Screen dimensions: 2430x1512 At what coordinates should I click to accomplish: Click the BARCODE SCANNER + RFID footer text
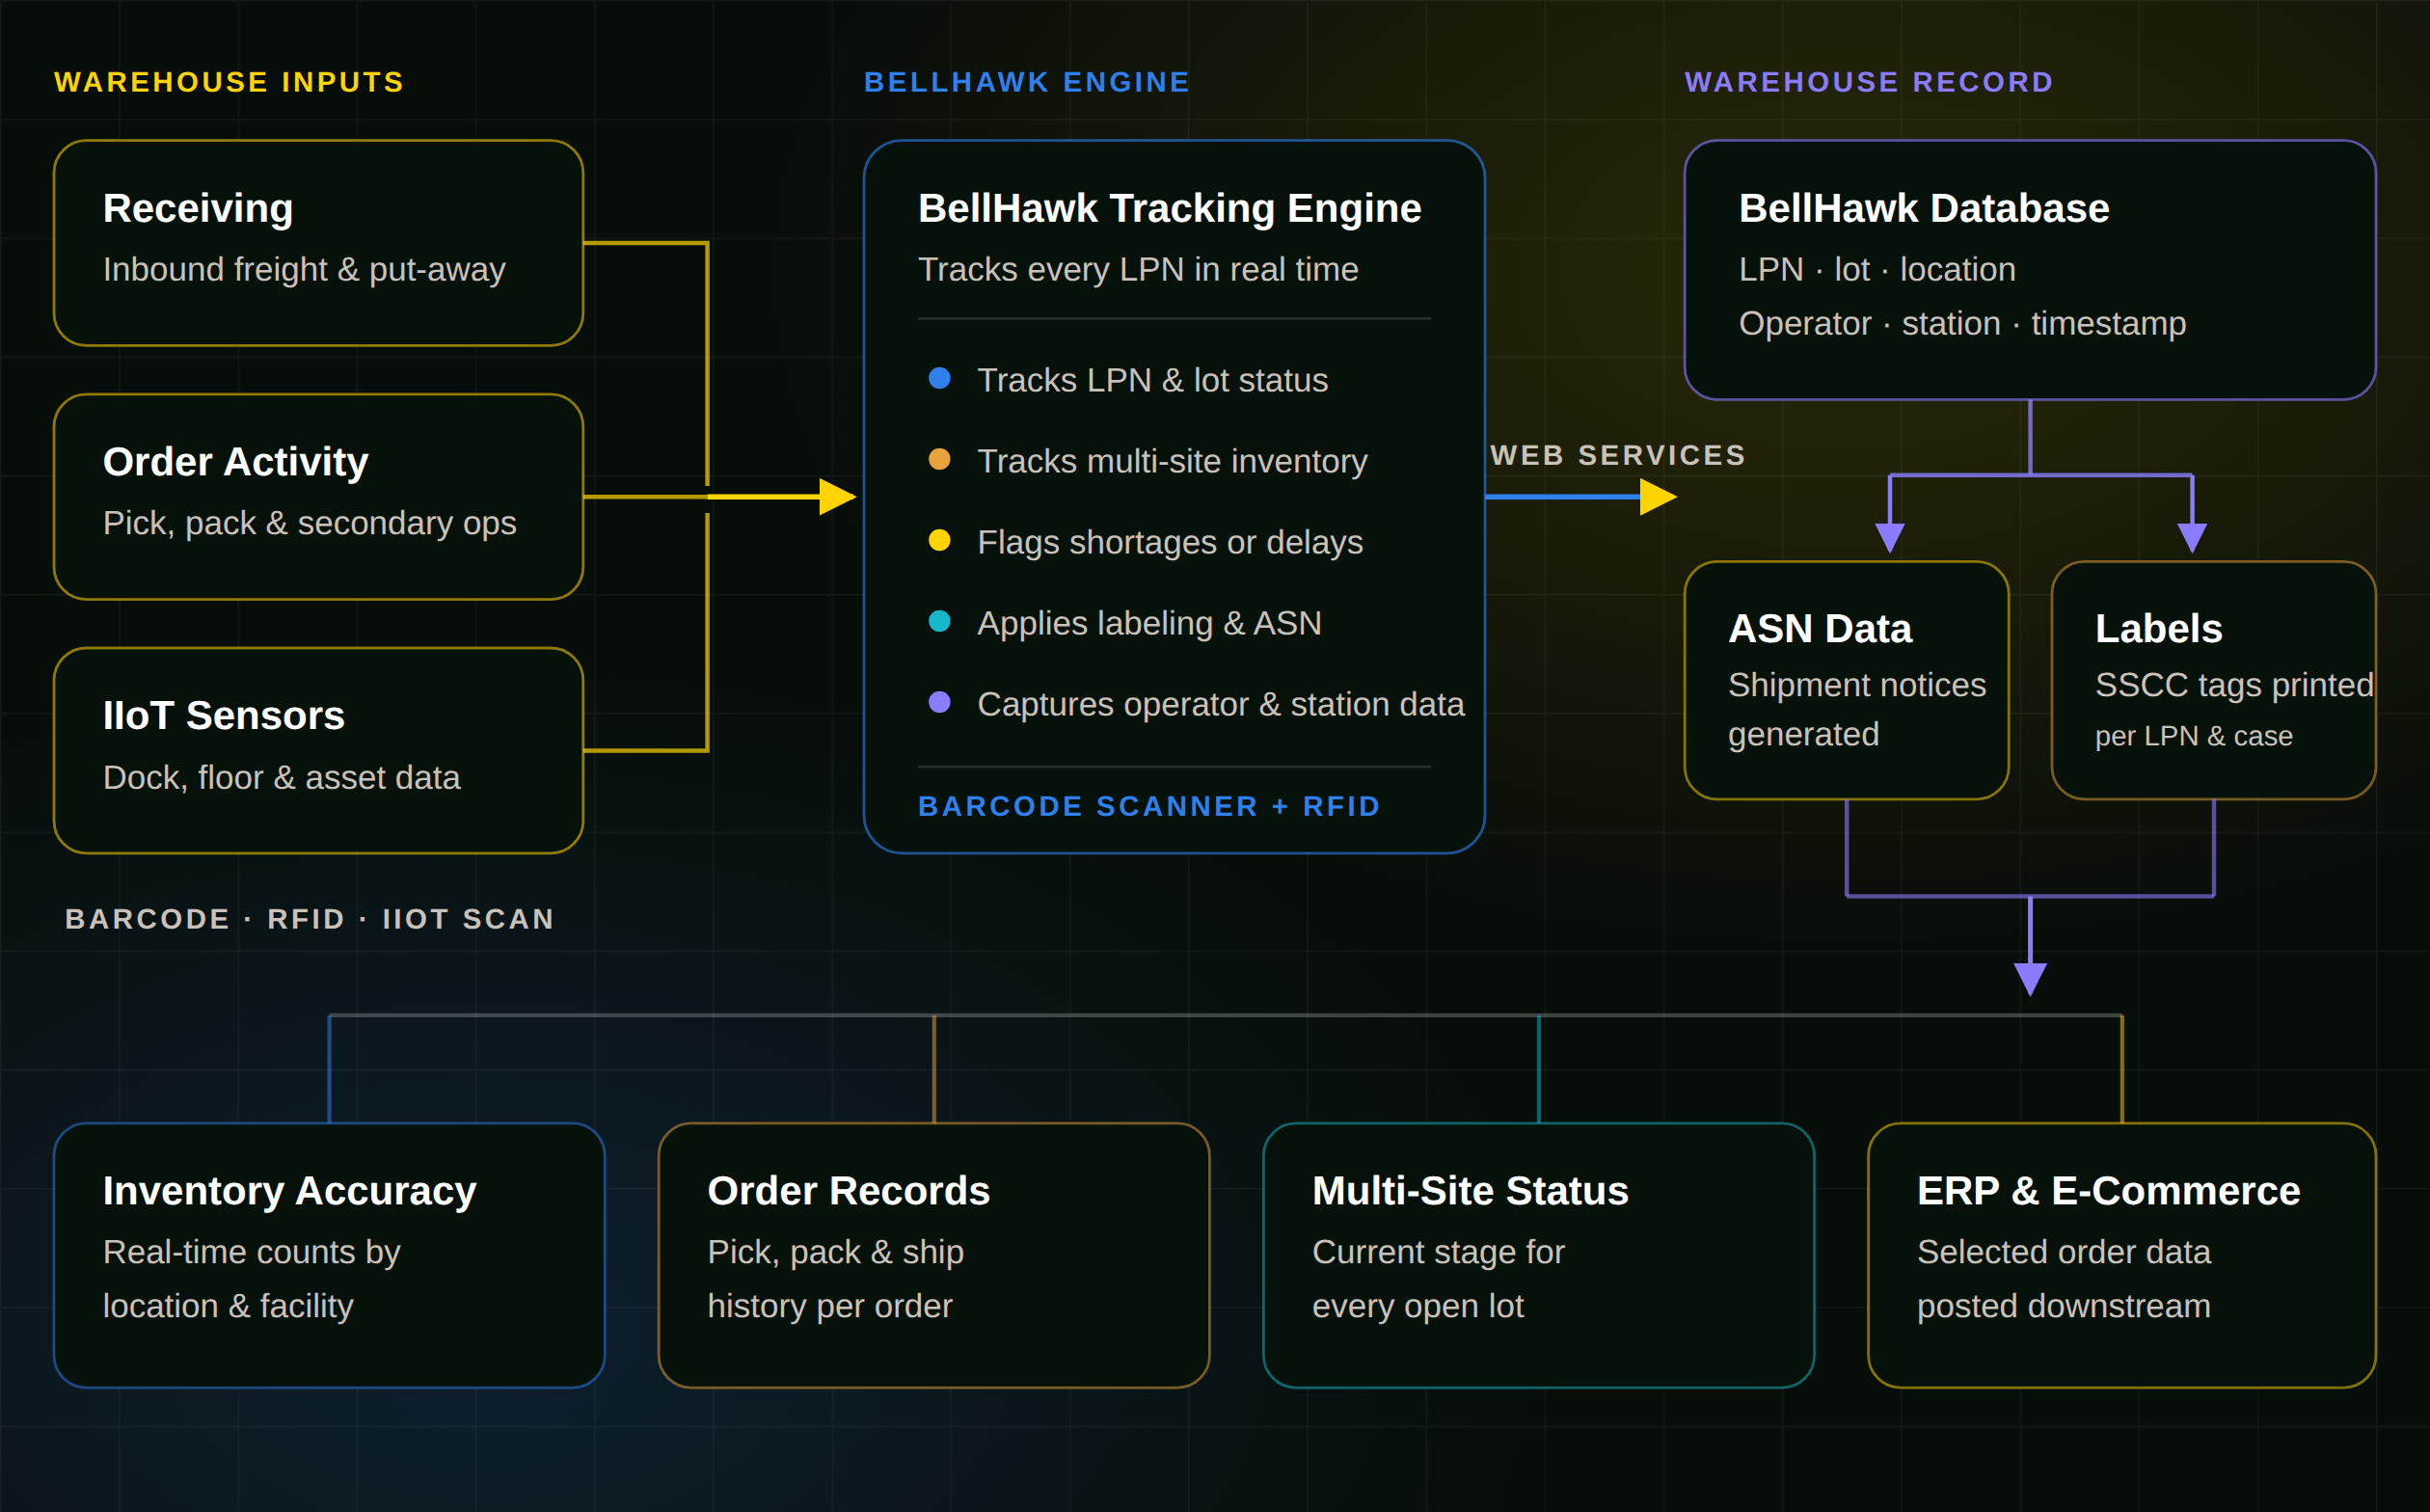click(1149, 806)
